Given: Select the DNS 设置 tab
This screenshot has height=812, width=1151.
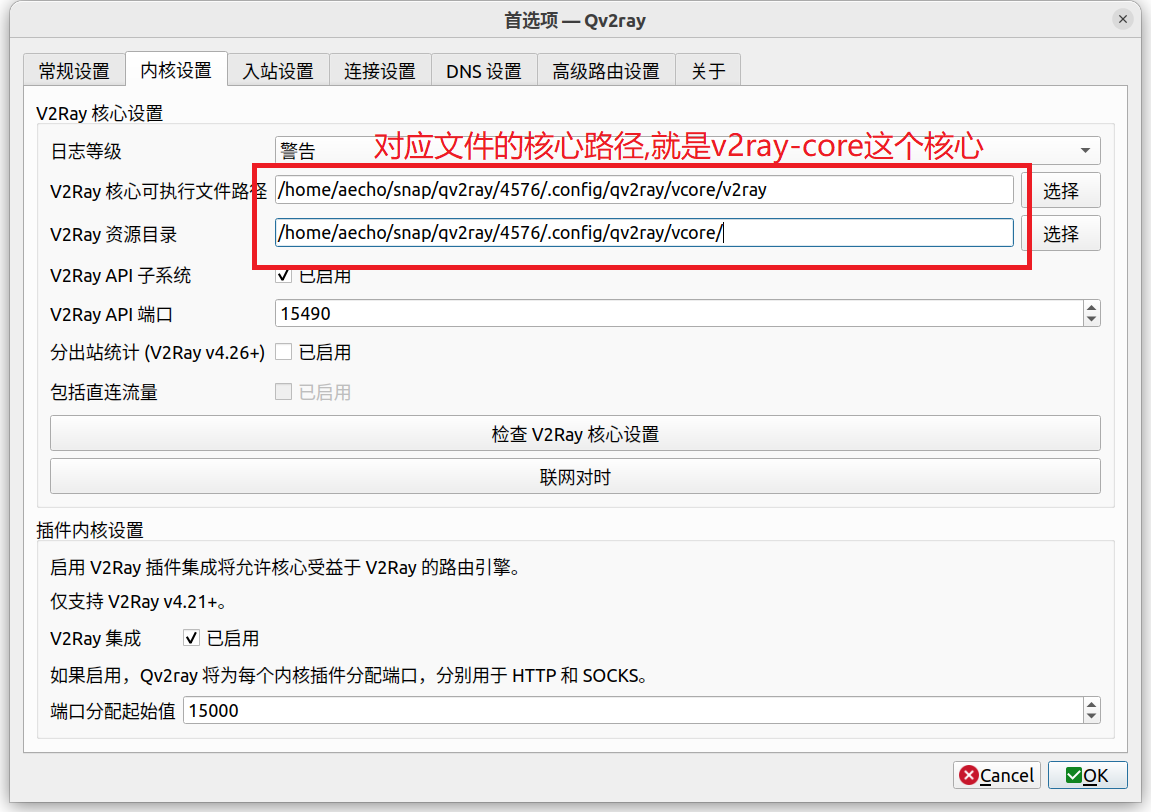Looking at the screenshot, I should coord(484,71).
